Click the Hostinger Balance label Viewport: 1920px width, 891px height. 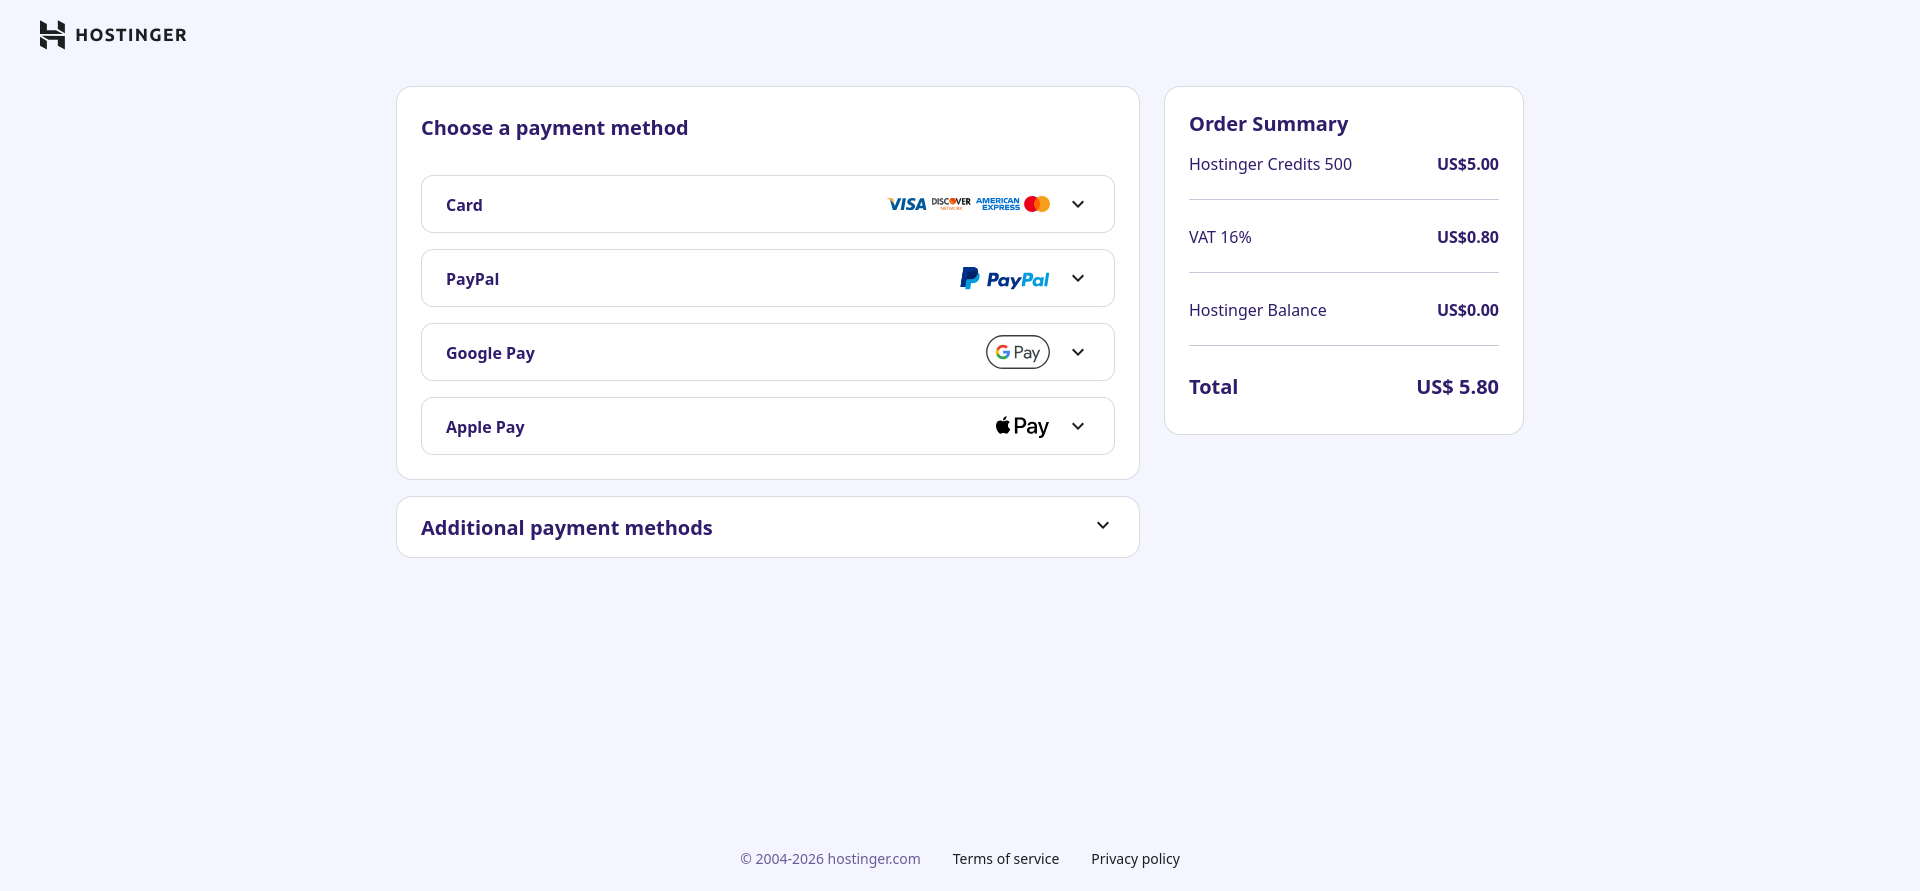pyautogui.click(x=1258, y=310)
